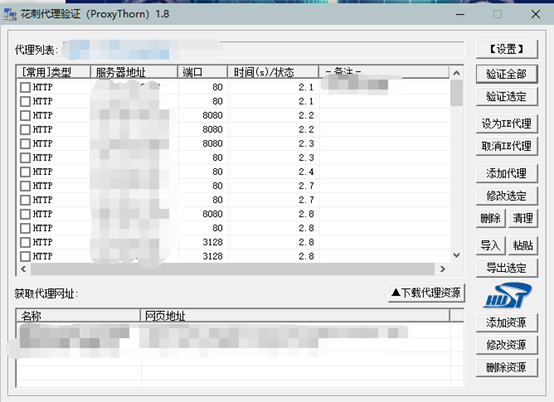Click the HDT logo icon

(507, 295)
